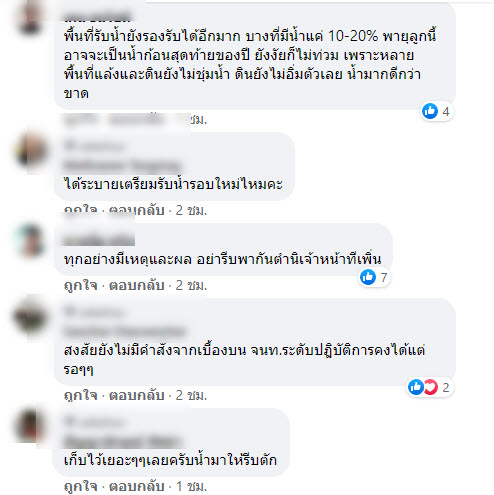Viewport: 494px width, 495px height.
Task: Click blurred author name above ทุกอย่างมีเหตุและผล
Action: point(99,239)
